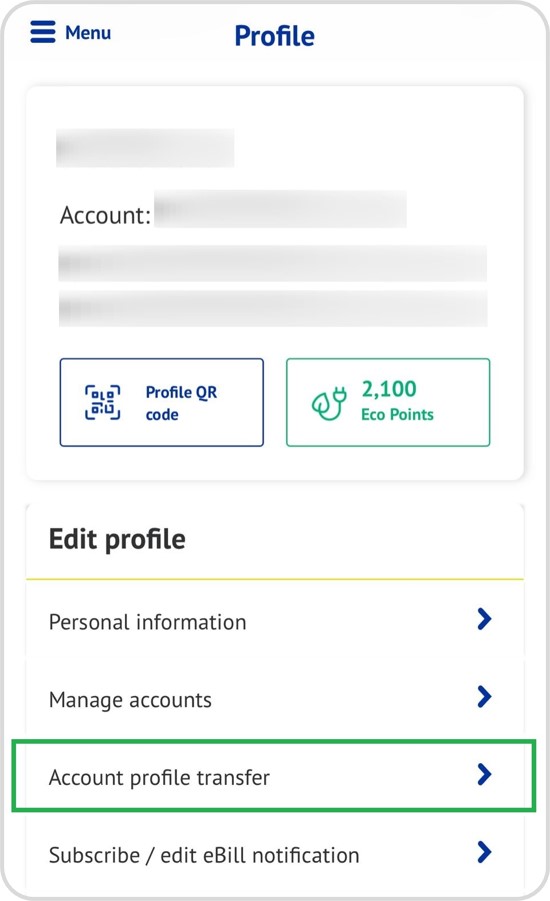The image size is (550, 901).
Task: Open the Manage accounts entry
Action: (275, 699)
